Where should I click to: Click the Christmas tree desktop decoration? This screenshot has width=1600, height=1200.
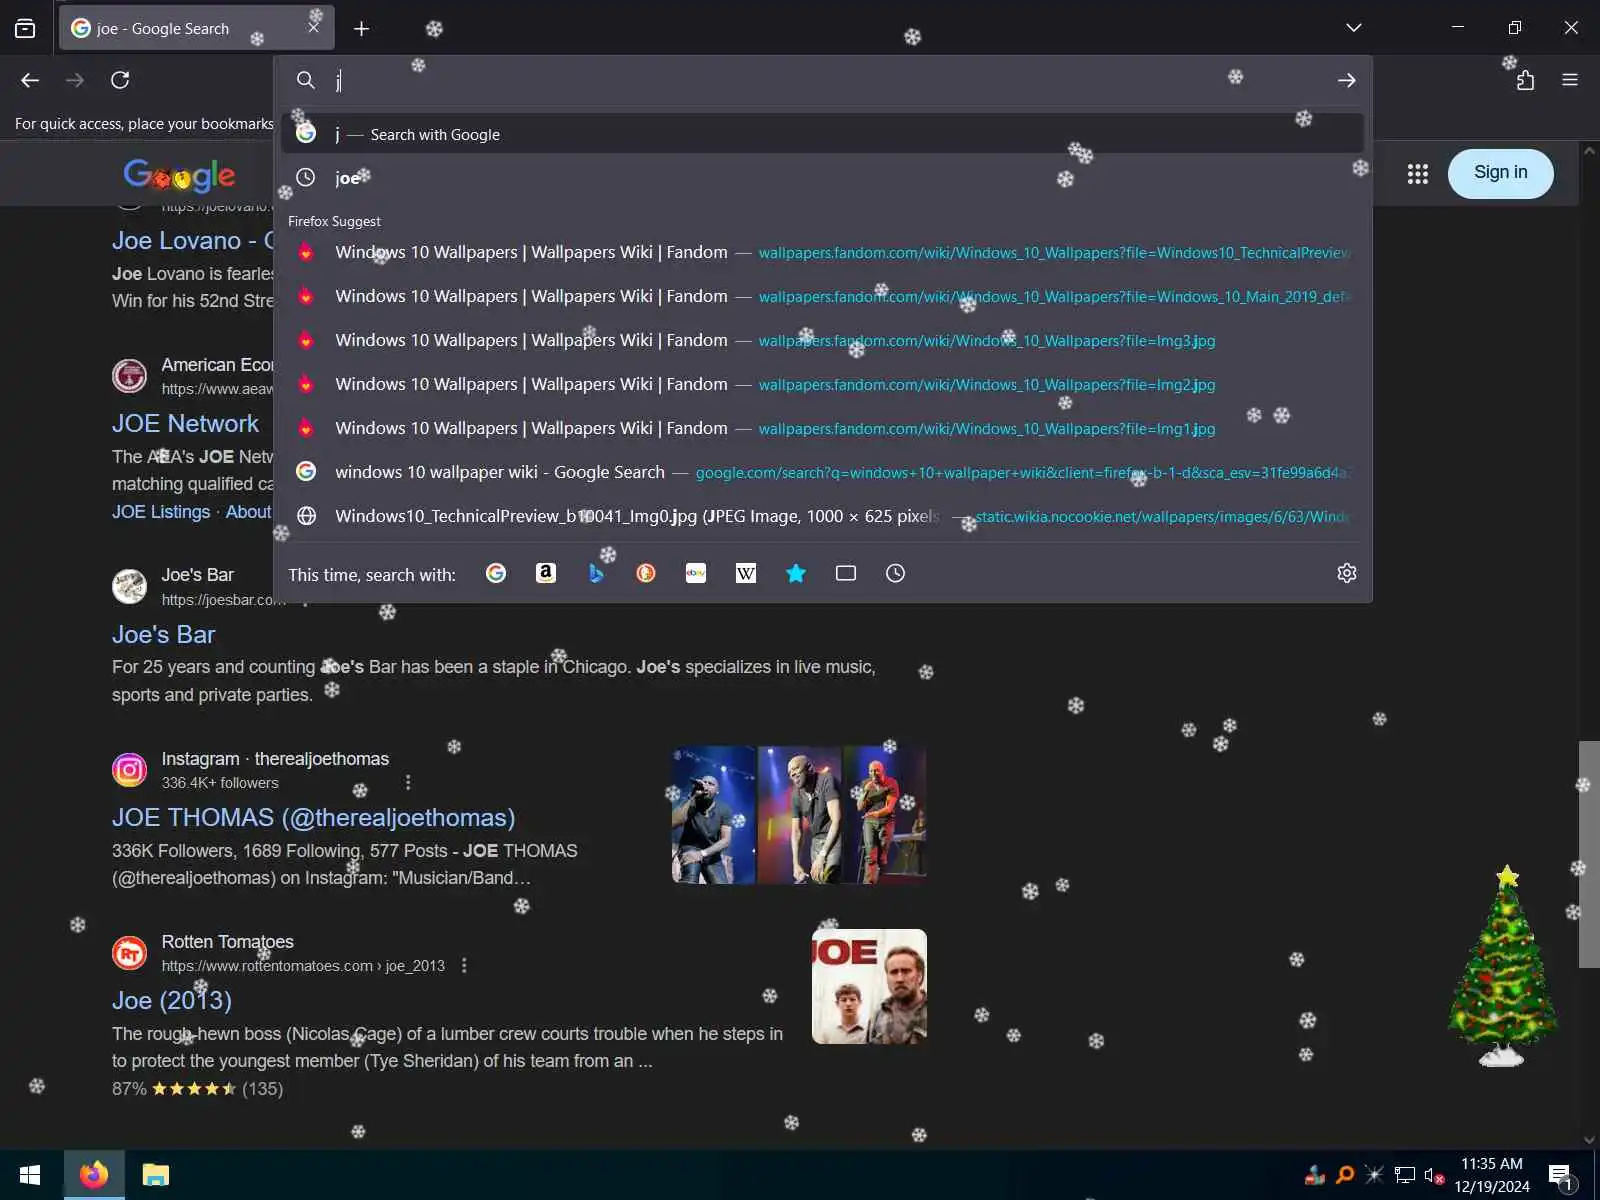click(x=1502, y=966)
